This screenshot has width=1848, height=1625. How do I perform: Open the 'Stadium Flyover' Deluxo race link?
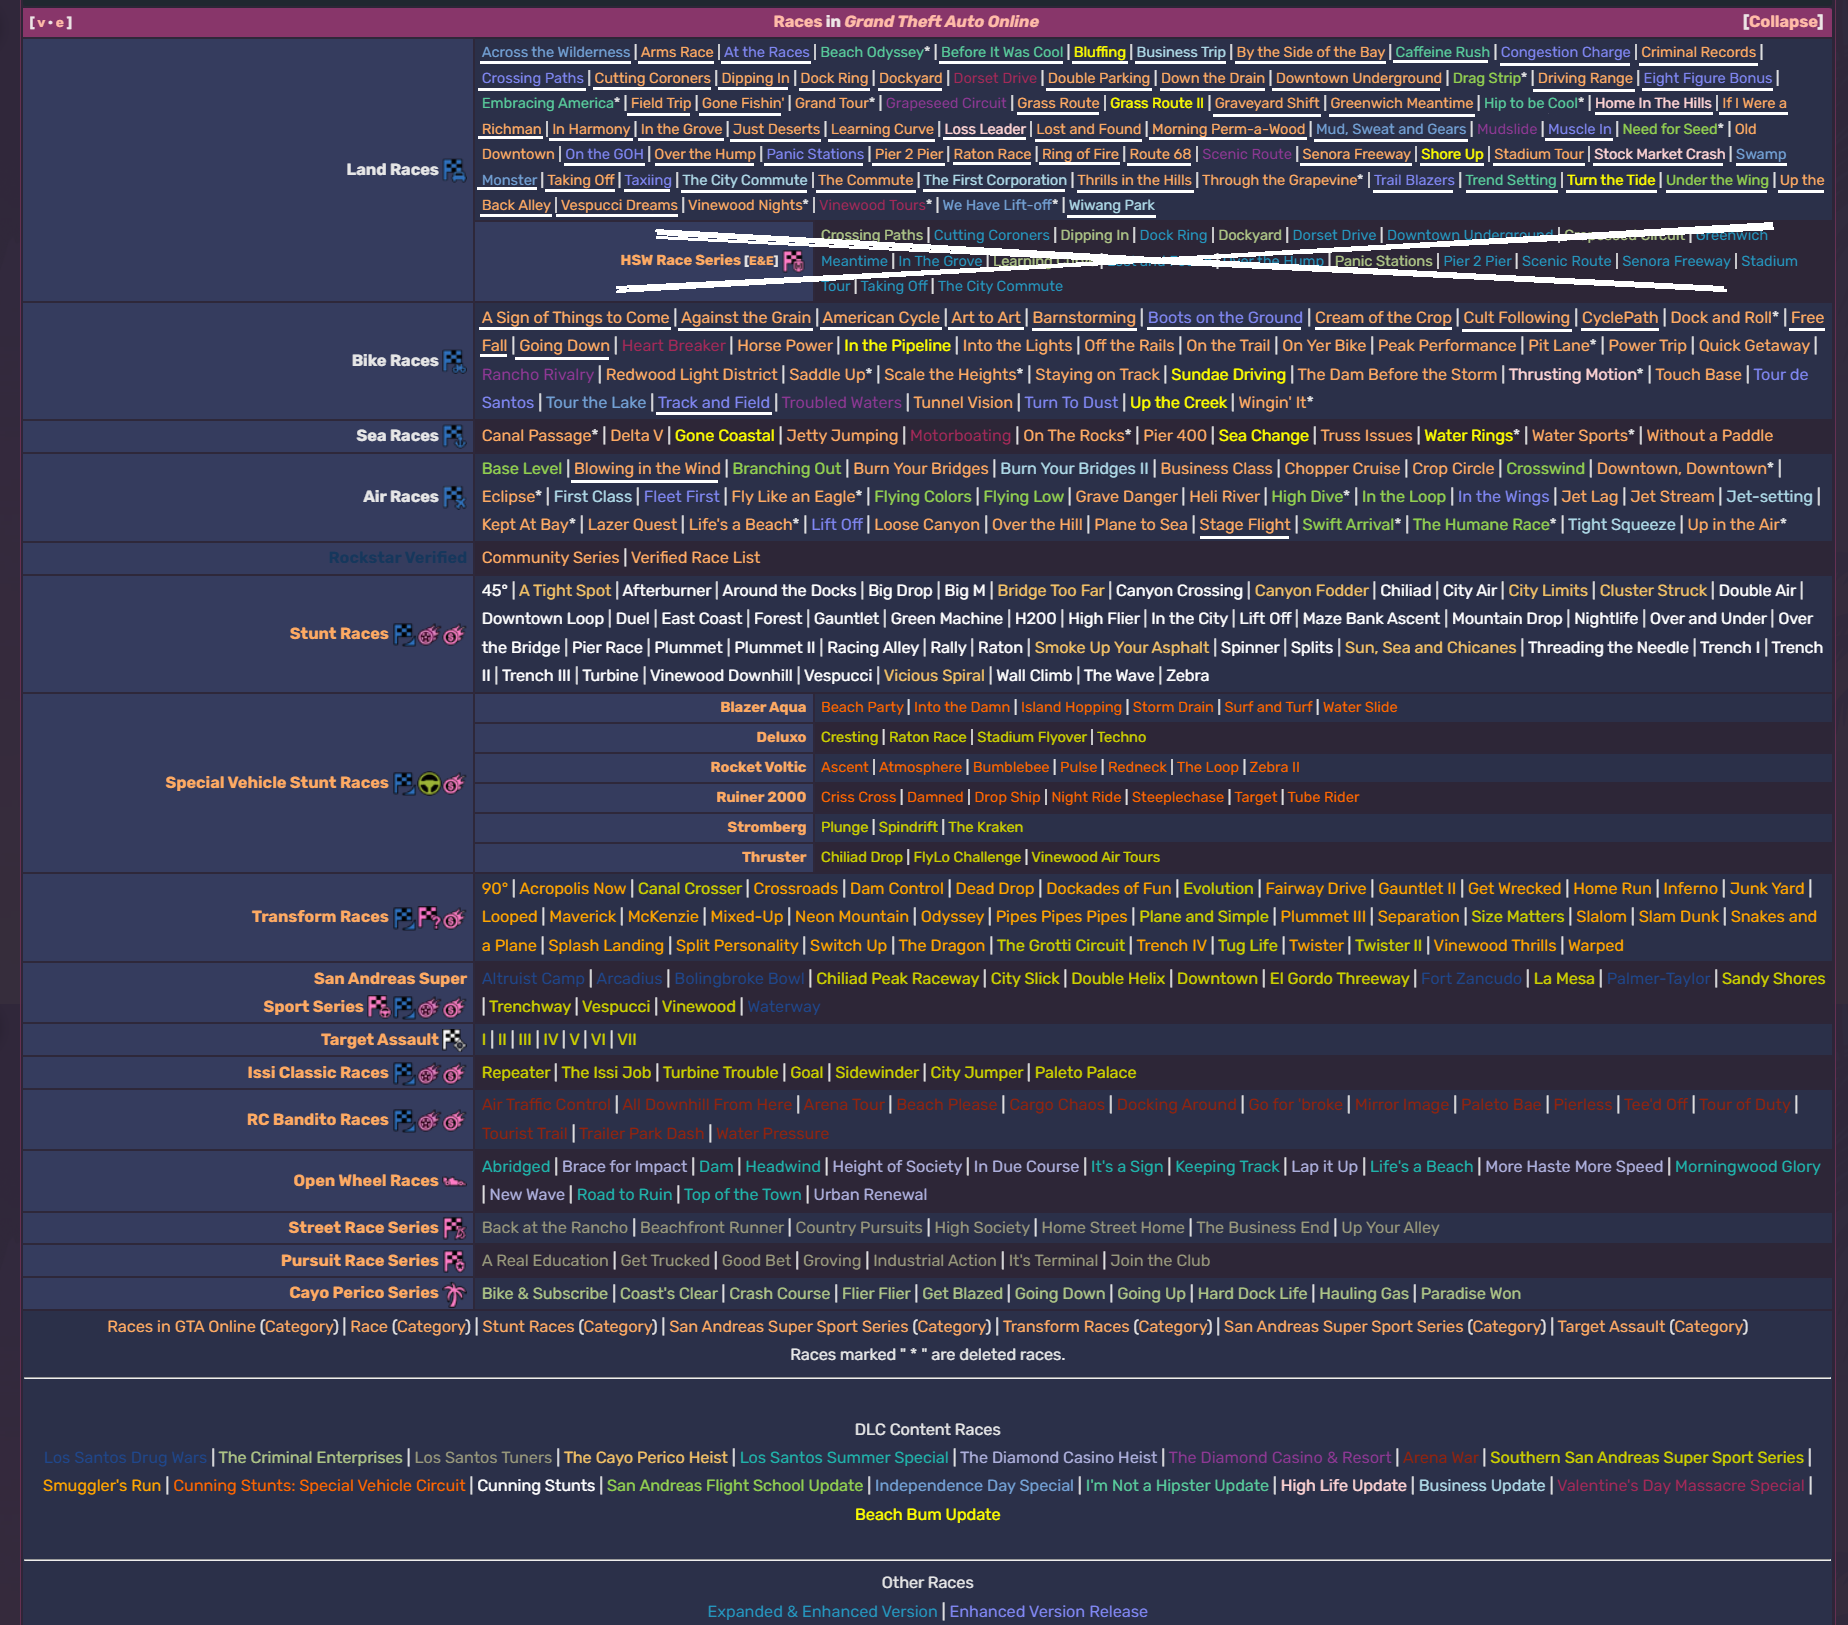pos(1031,738)
